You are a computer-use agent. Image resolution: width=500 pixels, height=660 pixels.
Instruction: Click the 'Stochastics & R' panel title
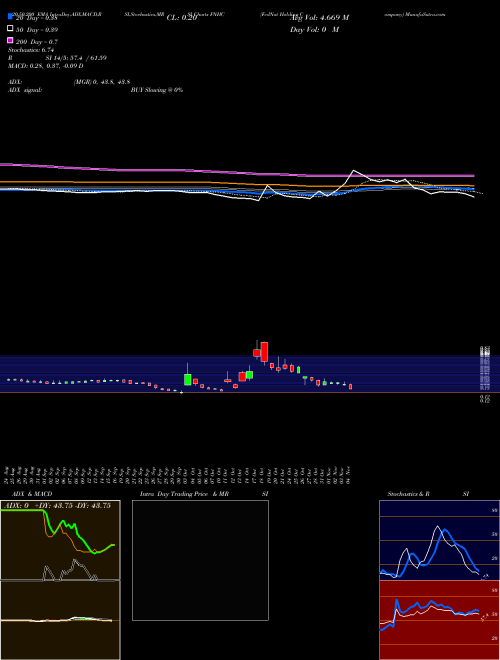[409, 494]
